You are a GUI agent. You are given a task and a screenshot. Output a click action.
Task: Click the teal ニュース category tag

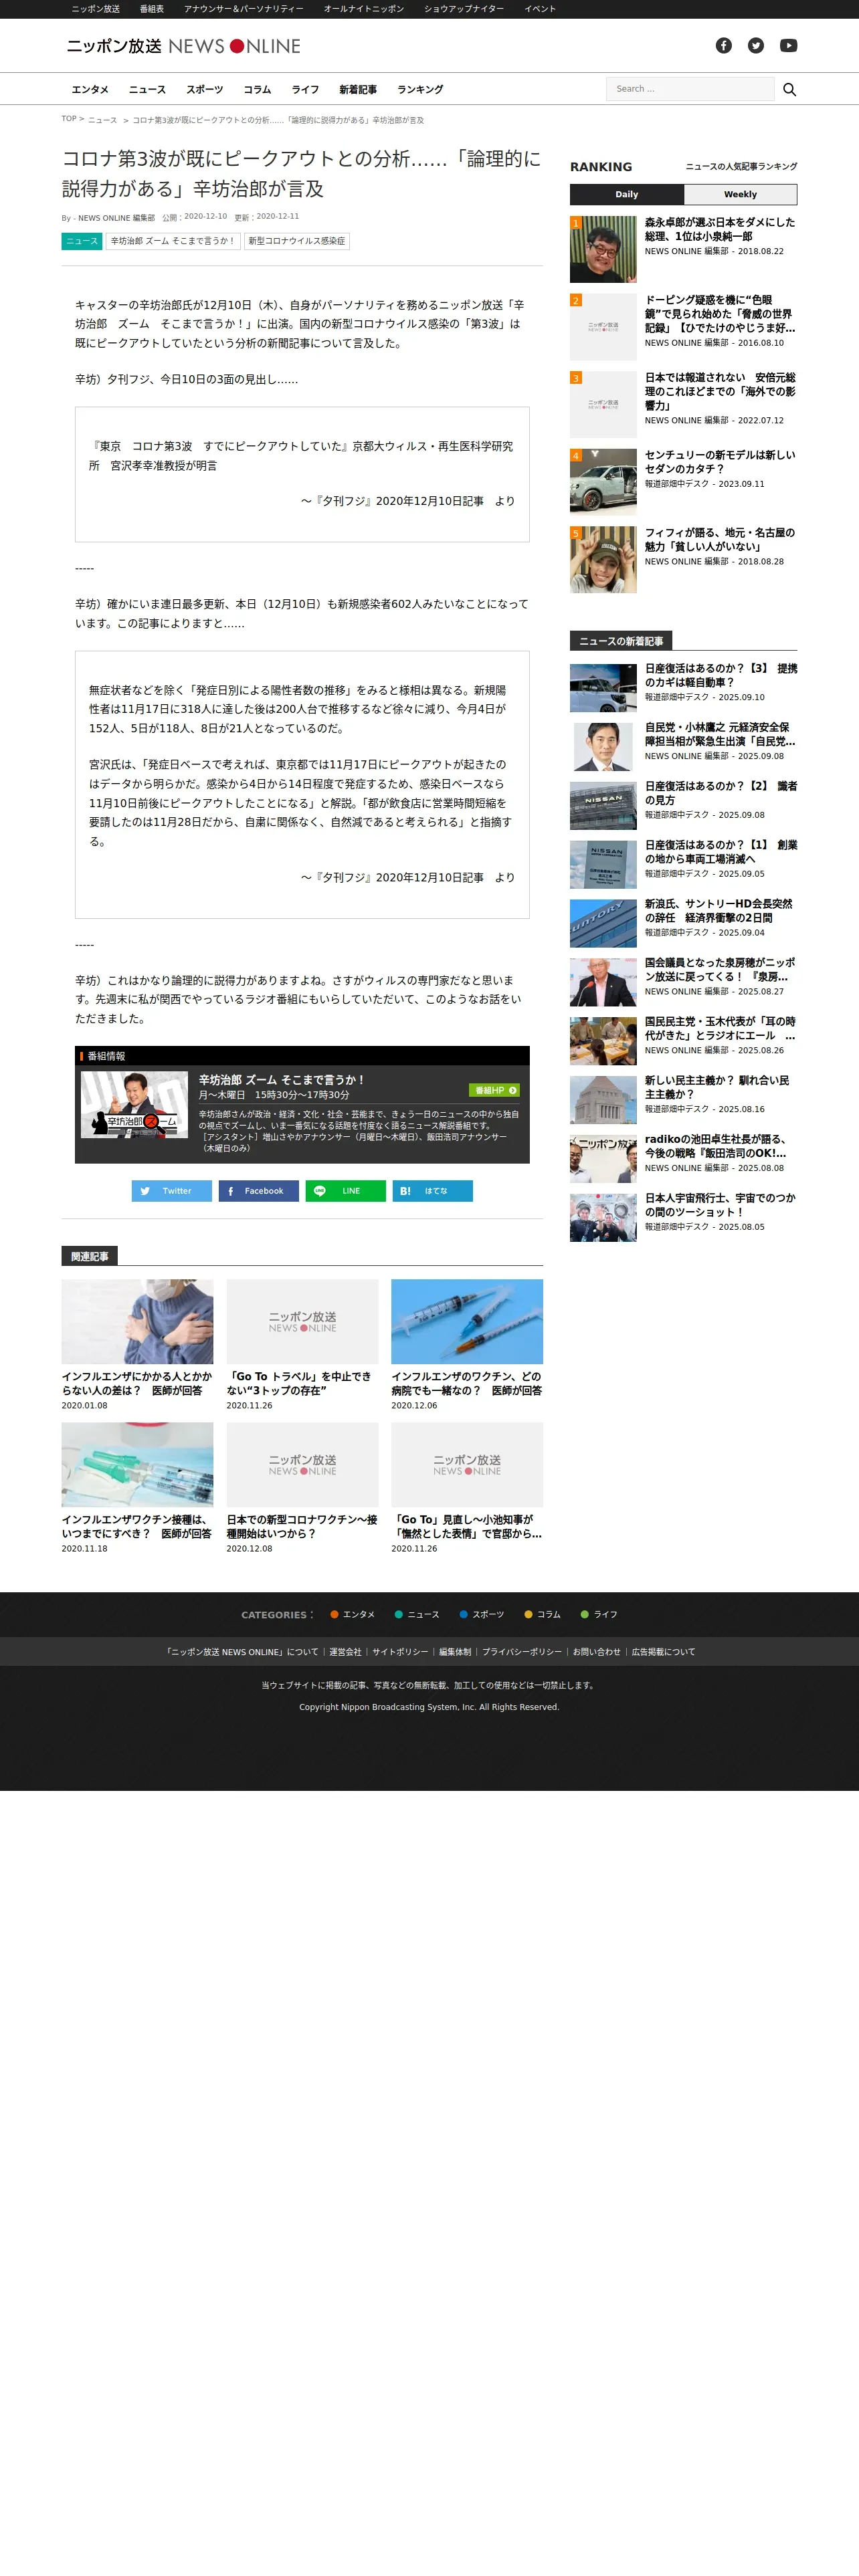(x=82, y=241)
